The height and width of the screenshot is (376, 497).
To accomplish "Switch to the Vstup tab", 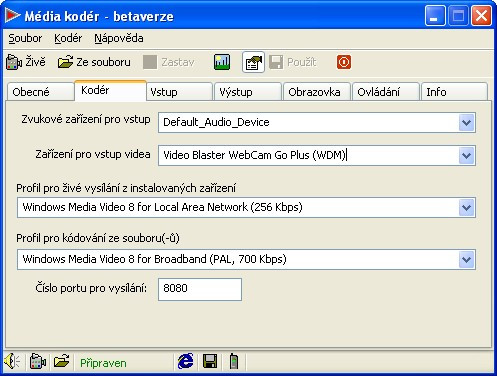I will pyautogui.click(x=179, y=92).
